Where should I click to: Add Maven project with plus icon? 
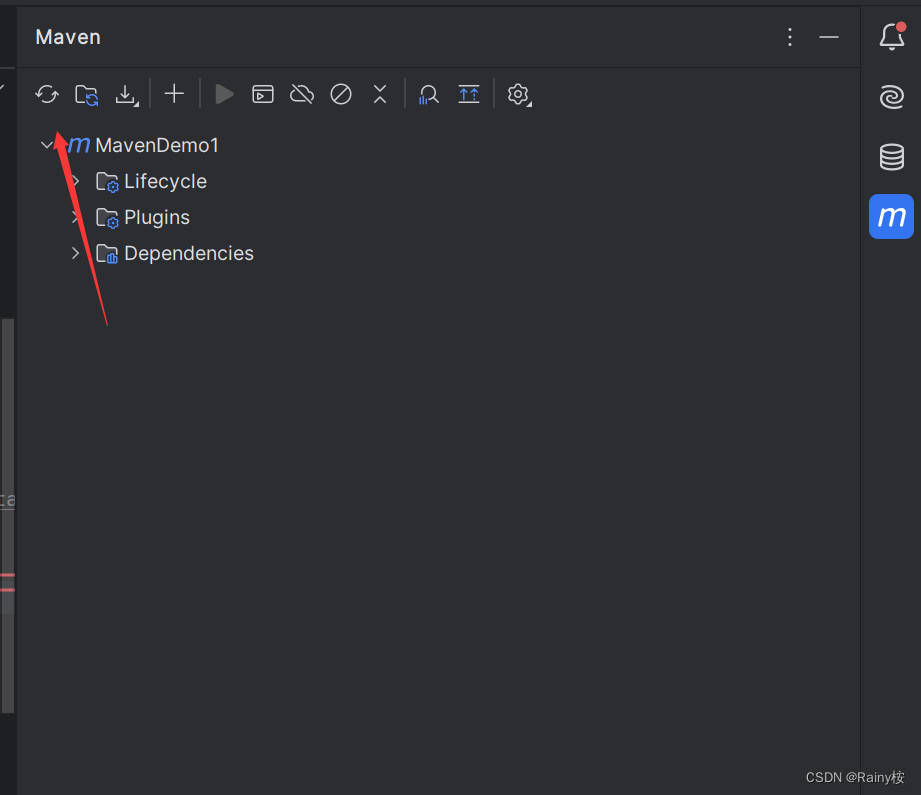(x=174, y=94)
